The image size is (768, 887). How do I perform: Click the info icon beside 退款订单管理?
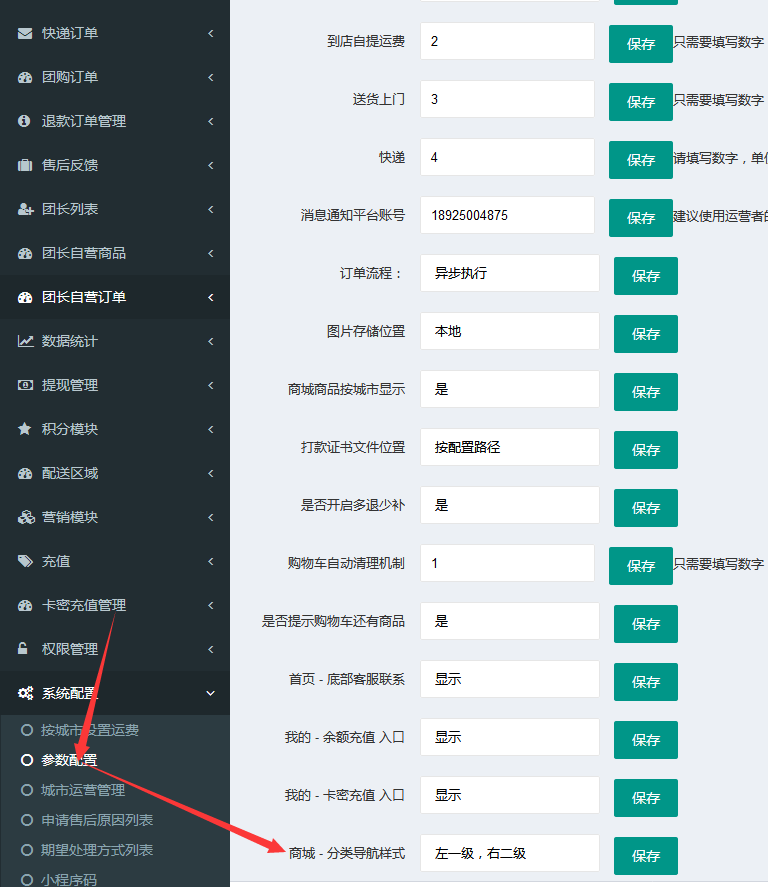[x=25, y=121]
